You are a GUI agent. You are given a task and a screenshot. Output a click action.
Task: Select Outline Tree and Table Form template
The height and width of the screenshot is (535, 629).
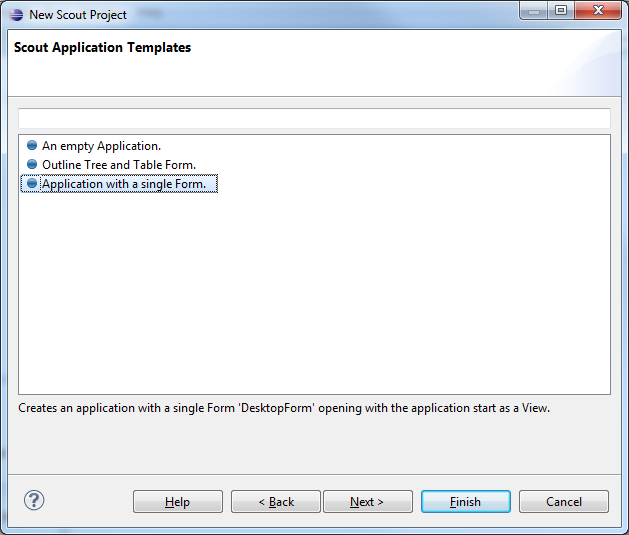(x=119, y=165)
